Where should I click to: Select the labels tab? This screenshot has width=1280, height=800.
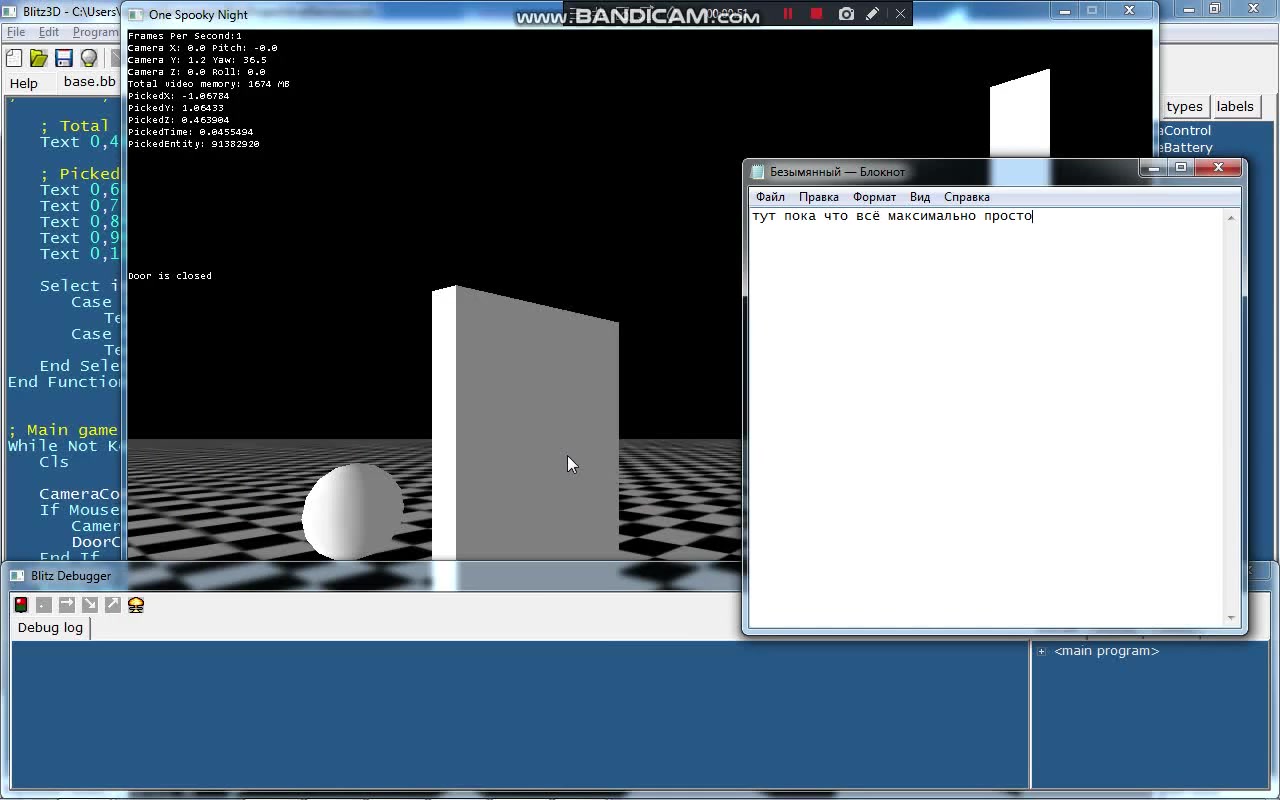pos(1235,106)
